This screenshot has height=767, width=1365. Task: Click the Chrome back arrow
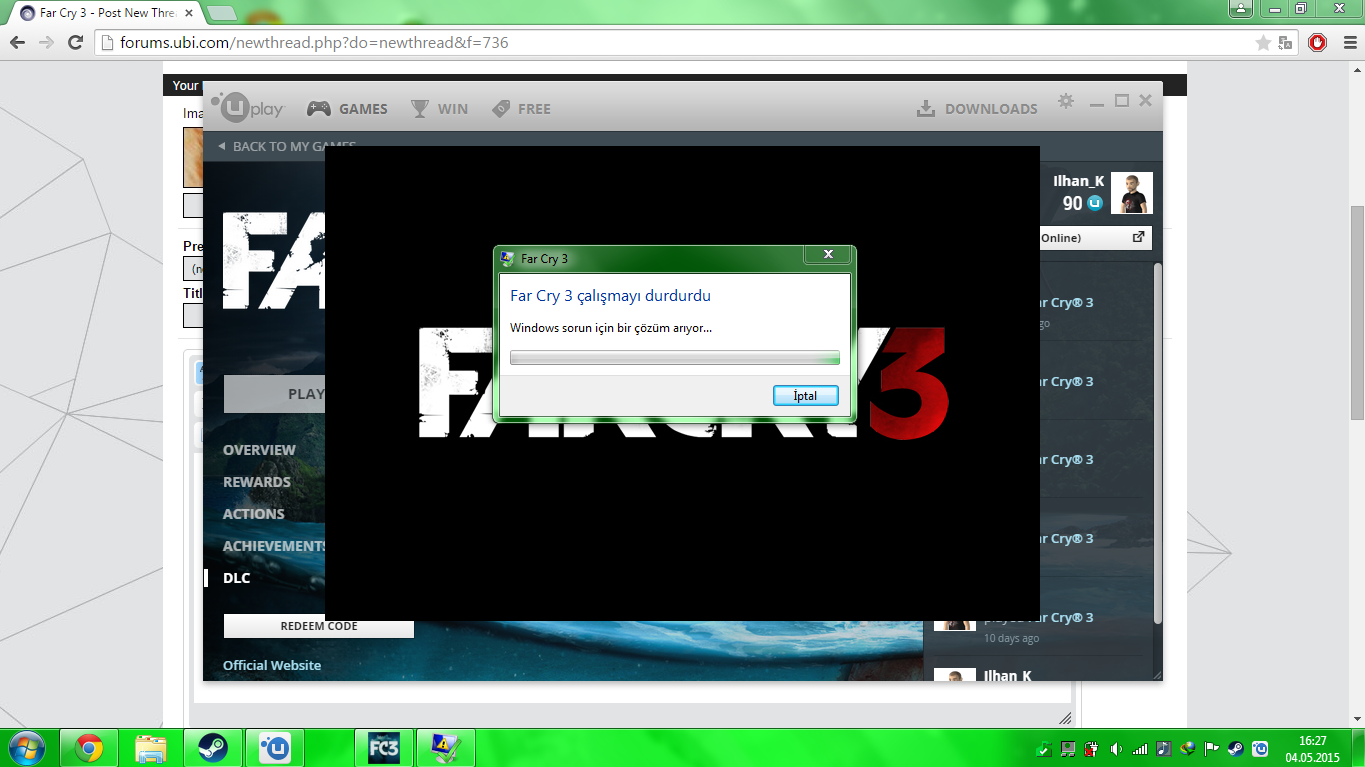(x=18, y=43)
